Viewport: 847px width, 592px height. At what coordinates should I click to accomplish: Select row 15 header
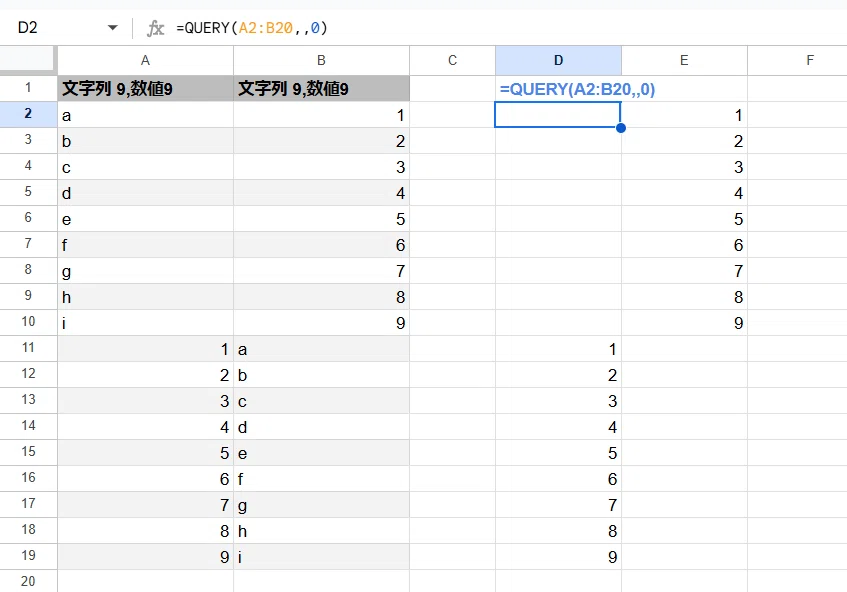[28, 452]
